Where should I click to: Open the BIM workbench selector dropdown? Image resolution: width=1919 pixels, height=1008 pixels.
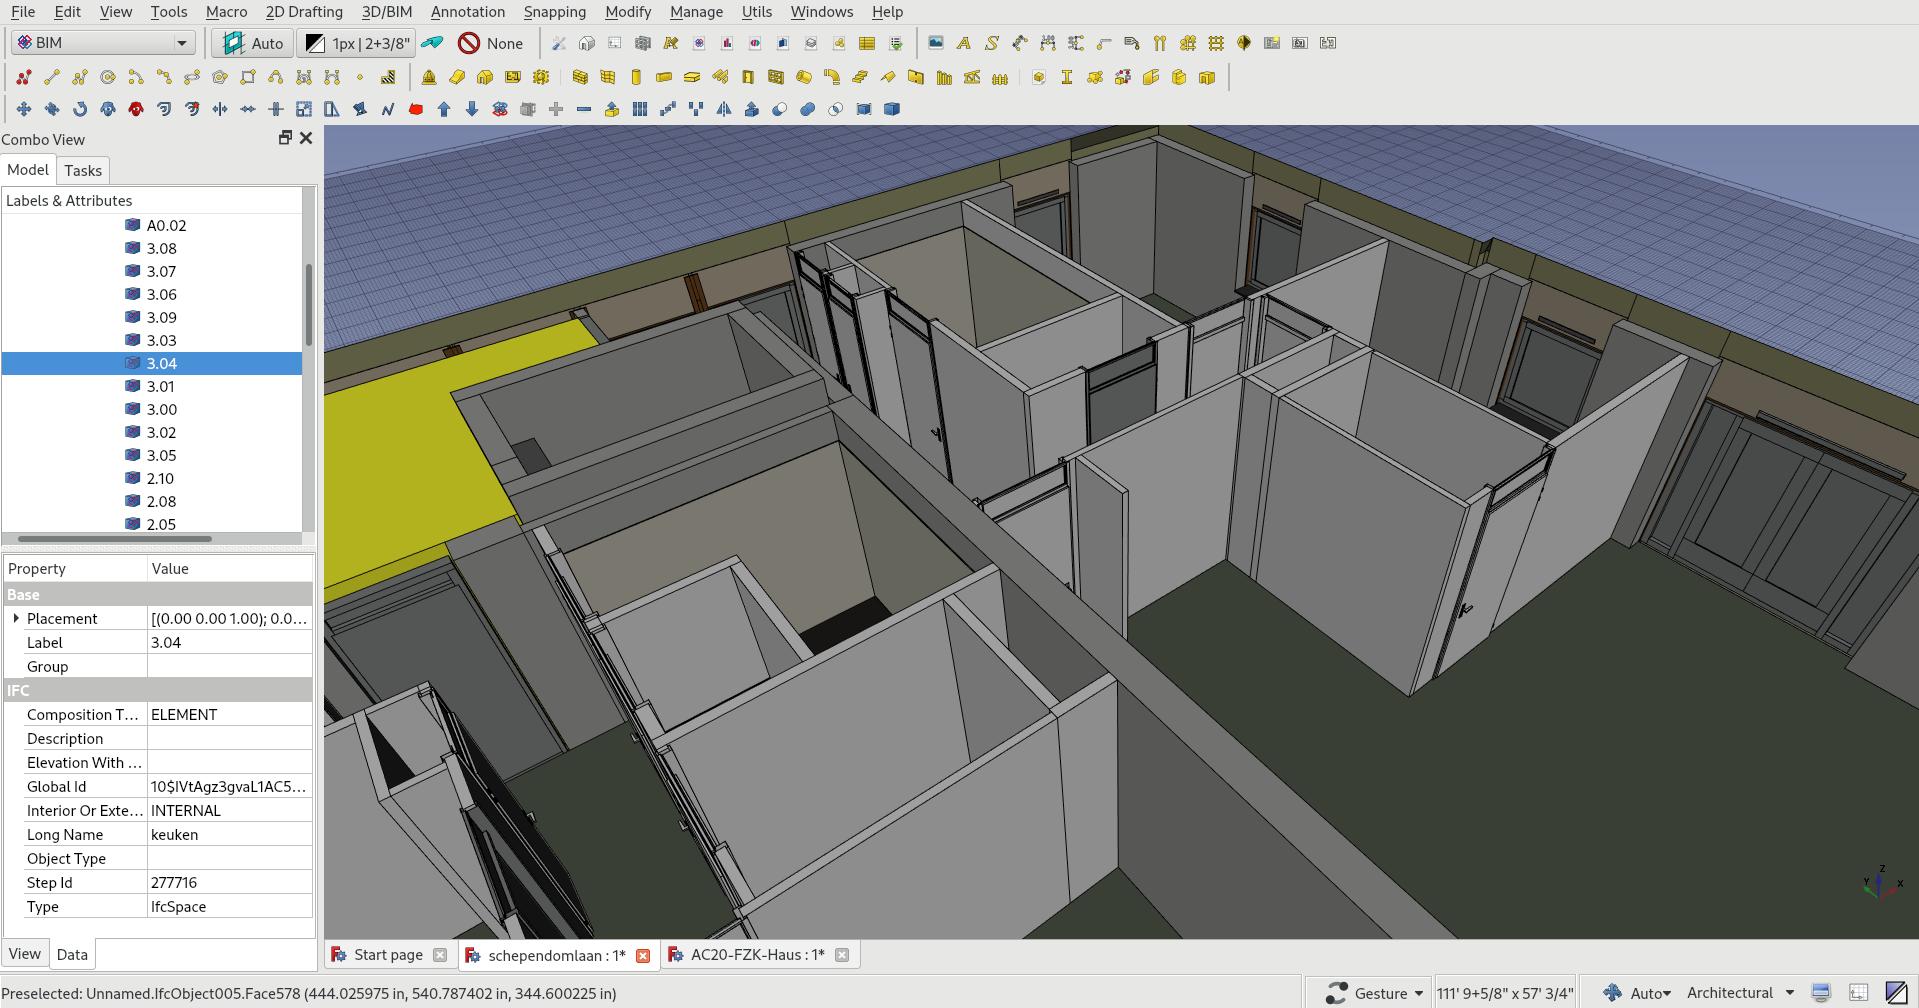[x=180, y=42]
